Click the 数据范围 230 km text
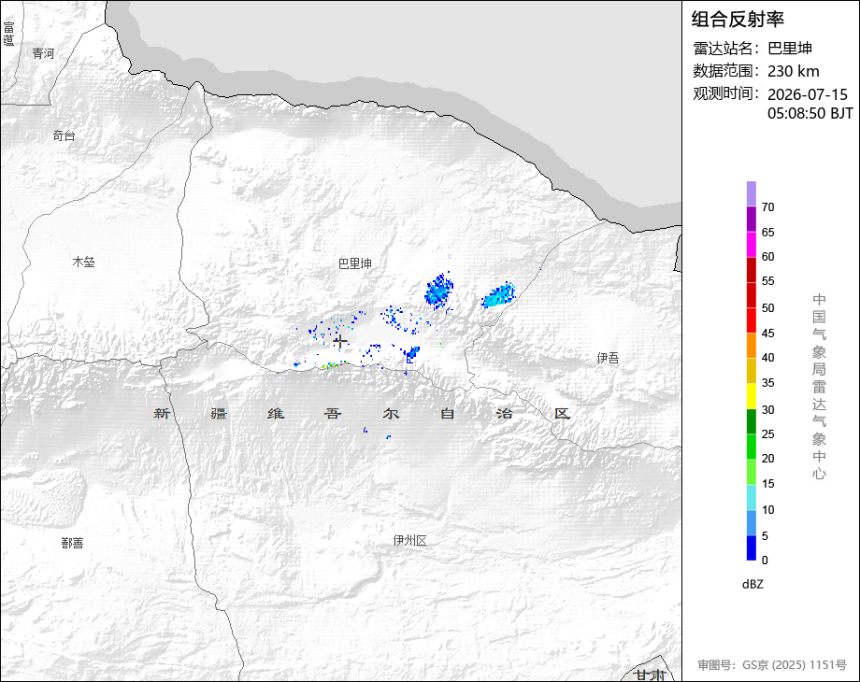Viewport: 860px width, 682px height. [x=756, y=71]
